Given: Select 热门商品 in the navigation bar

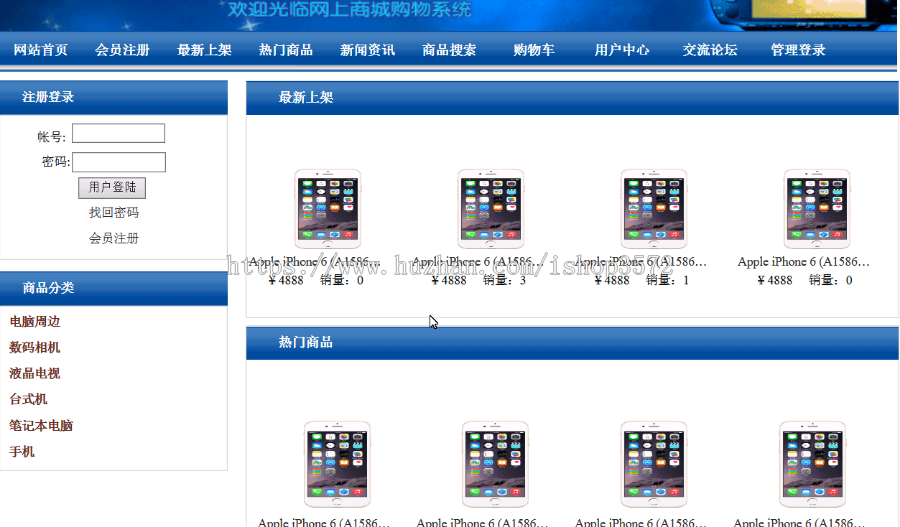Looking at the screenshot, I should tap(286, 50).
